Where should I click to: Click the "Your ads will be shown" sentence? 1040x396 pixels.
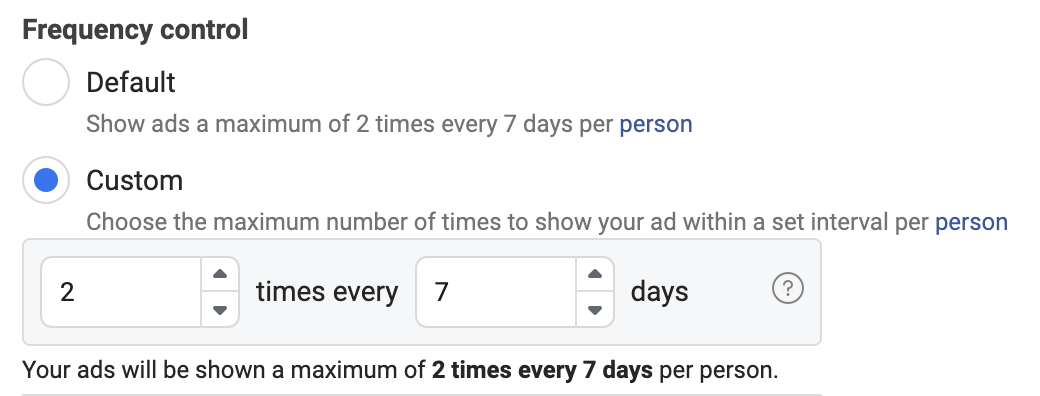[400, 370]
